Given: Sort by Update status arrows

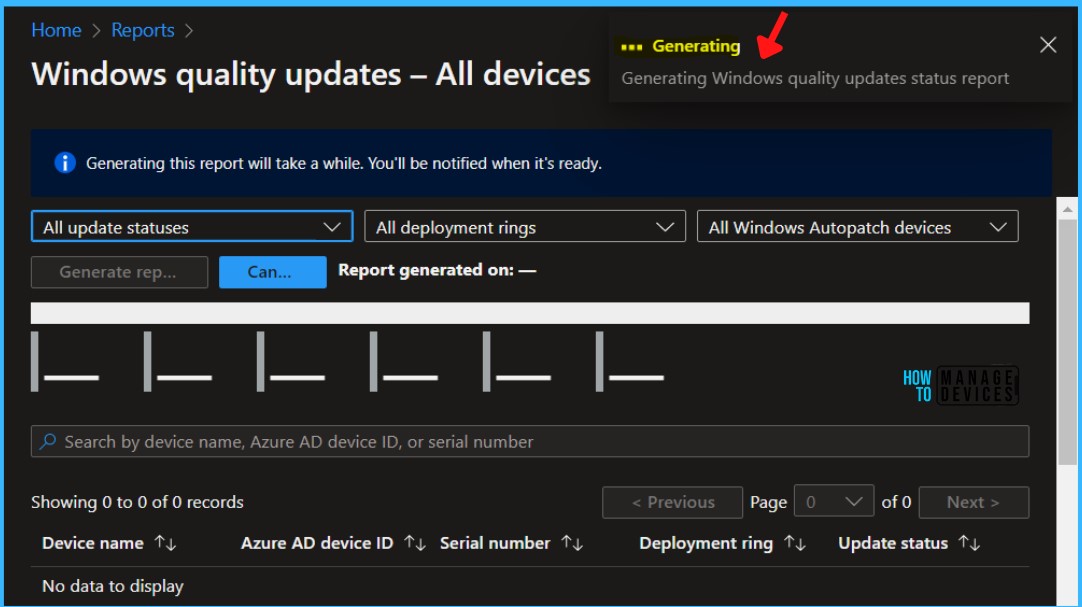Looking at the screenshot, I should pos(970,544).
